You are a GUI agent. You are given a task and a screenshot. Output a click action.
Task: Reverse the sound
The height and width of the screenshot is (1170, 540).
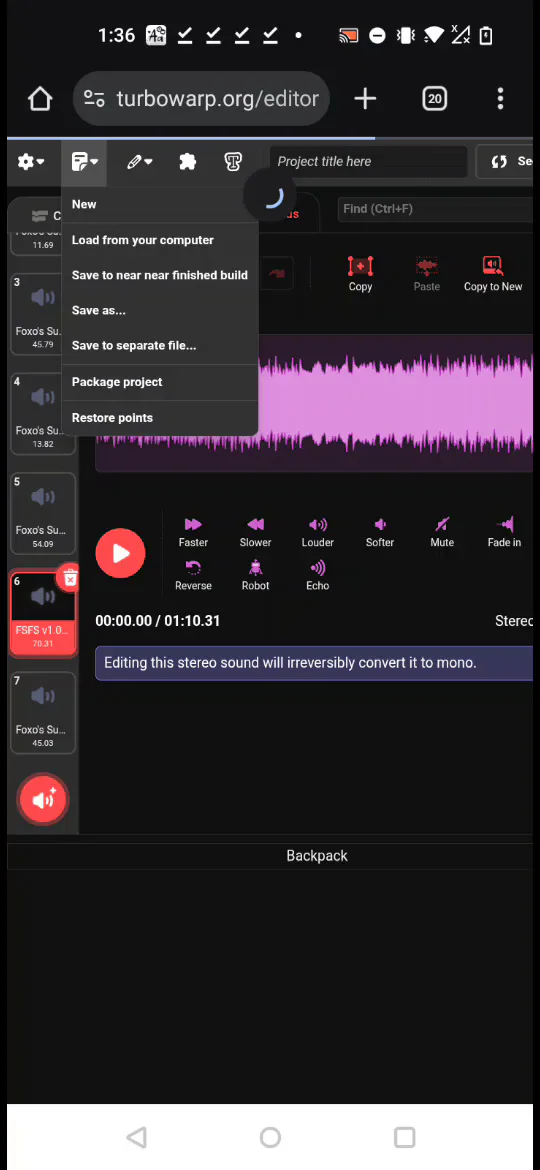tap(193, 575)
